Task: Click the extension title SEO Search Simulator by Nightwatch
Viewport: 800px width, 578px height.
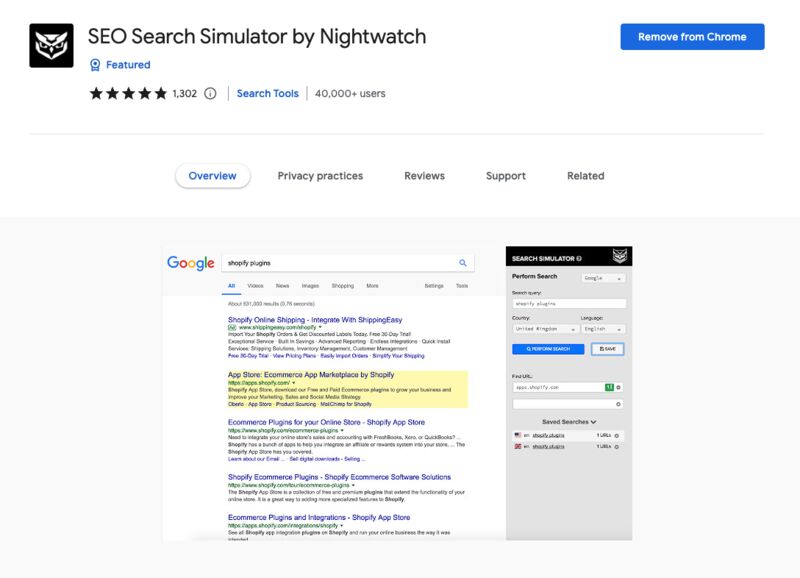Action: point(257,37)
